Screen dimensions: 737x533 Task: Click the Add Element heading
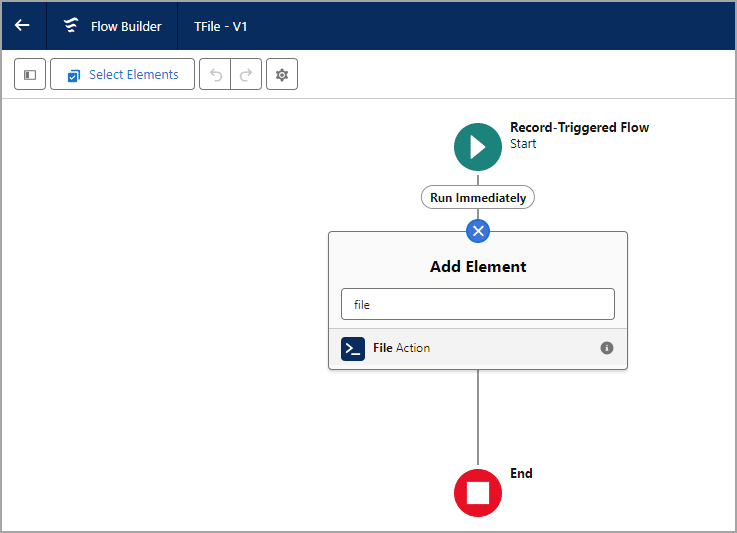(478, 266)
